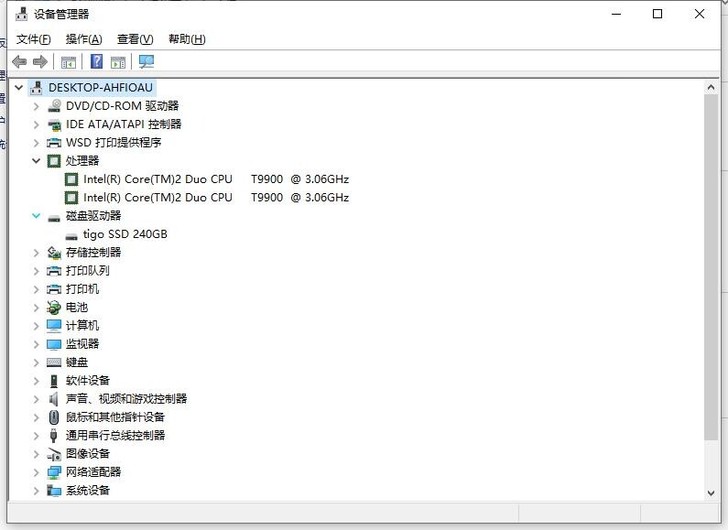
Task: Expand the 系统设备 category
Action: pyautogui.click(x=36, y=491)
